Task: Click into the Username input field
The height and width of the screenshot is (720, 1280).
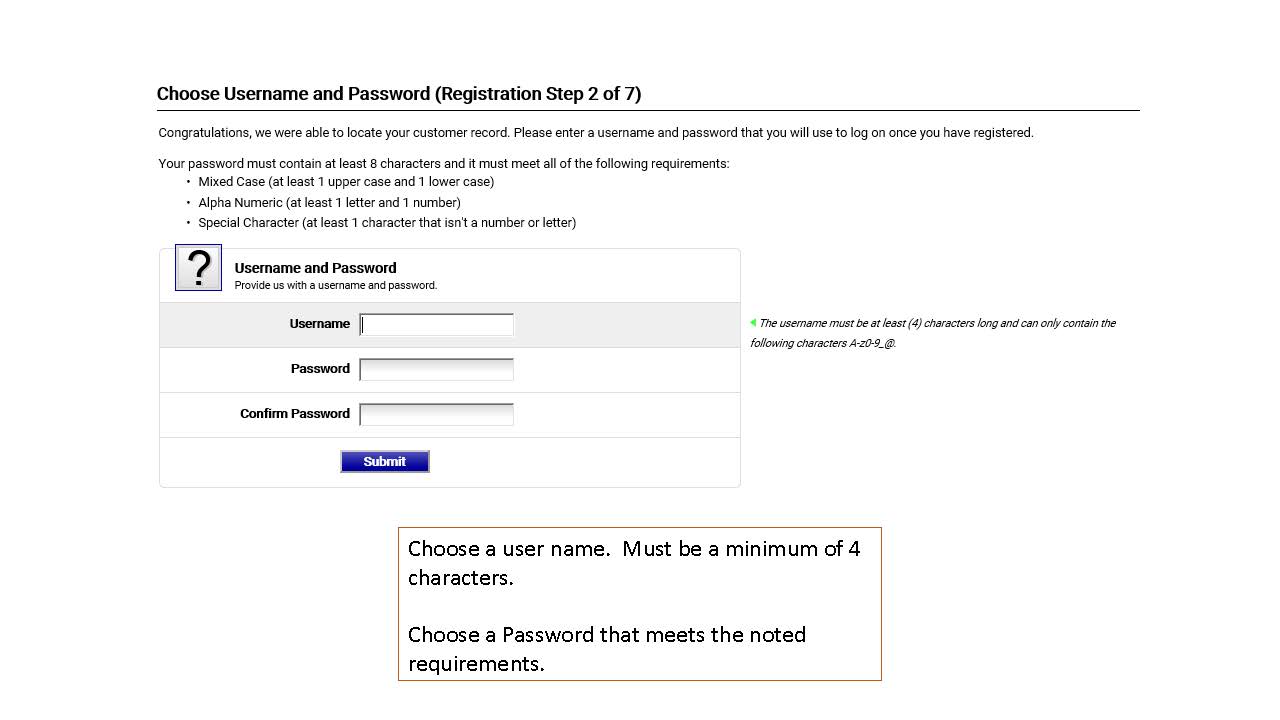Action: (436, 324)
